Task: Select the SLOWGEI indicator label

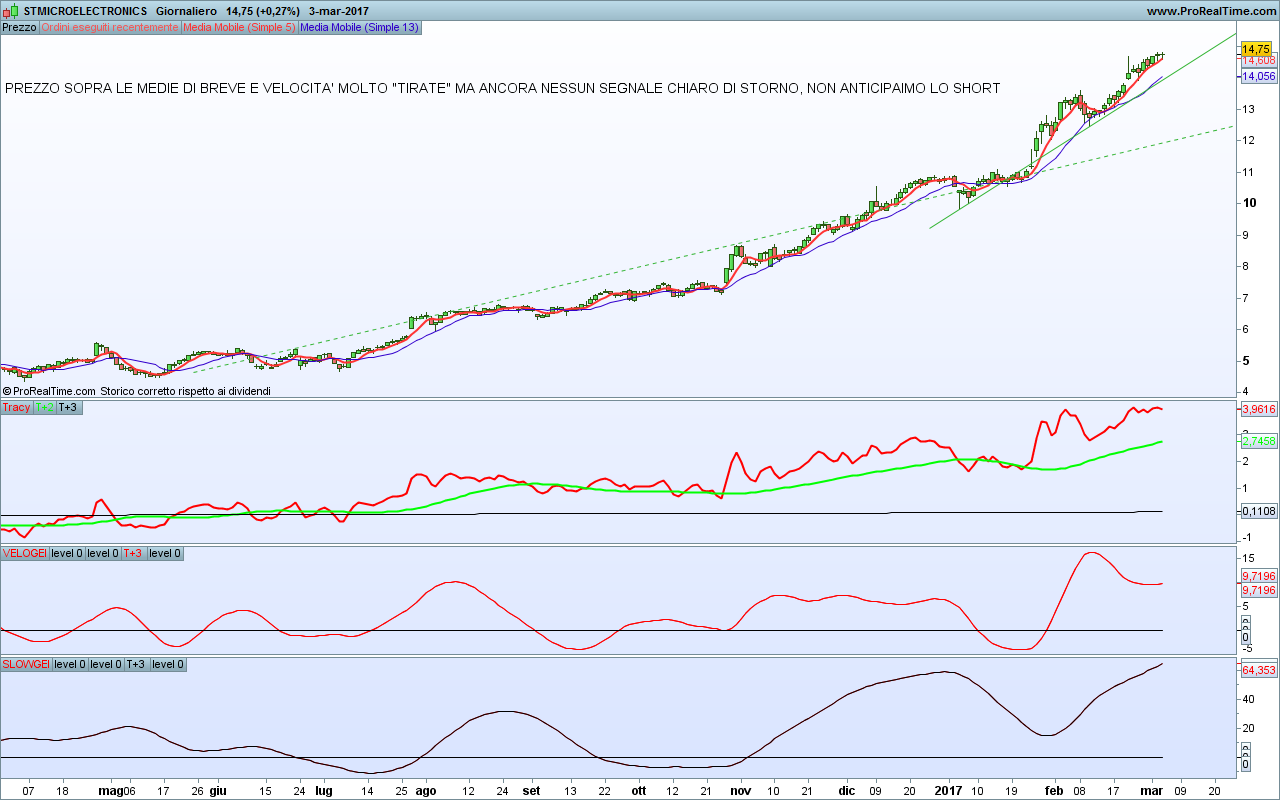Action: tap(26, 664)
